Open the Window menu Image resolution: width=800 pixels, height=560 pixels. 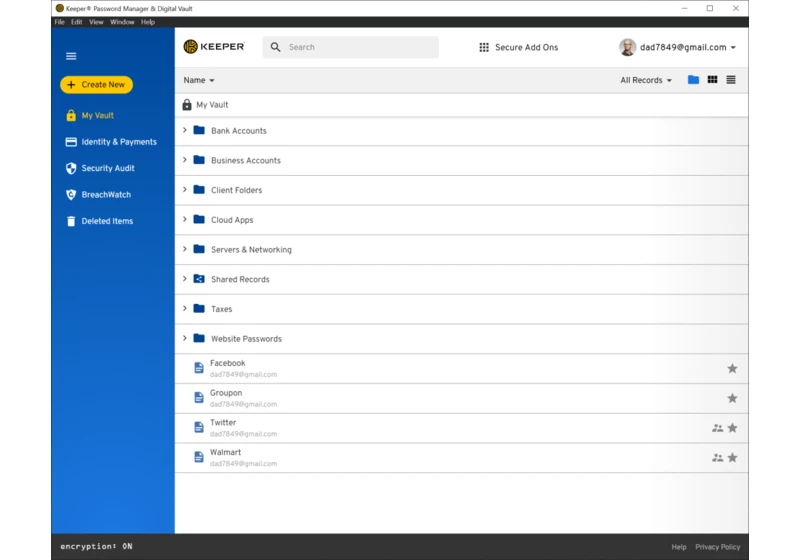tap(122, 22)
